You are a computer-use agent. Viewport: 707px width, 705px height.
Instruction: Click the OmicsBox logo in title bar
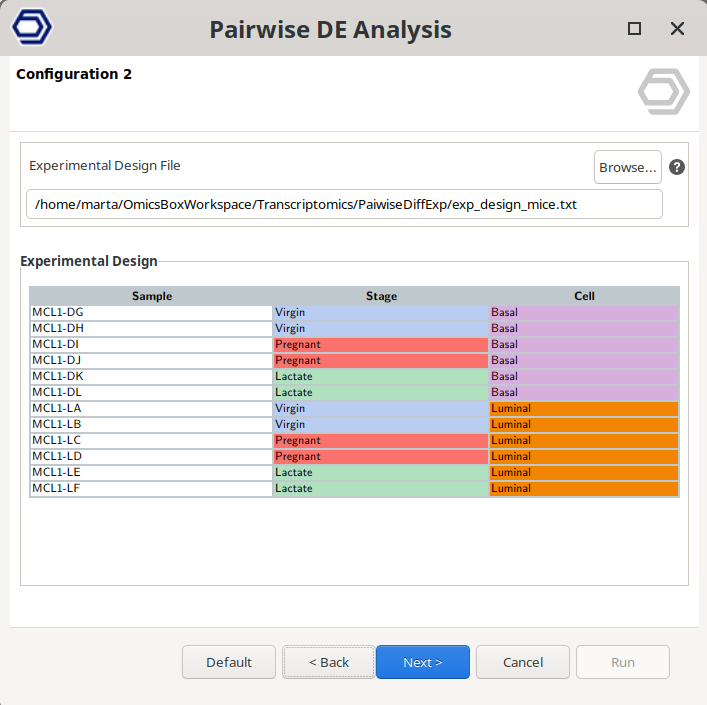pos(31,27)
